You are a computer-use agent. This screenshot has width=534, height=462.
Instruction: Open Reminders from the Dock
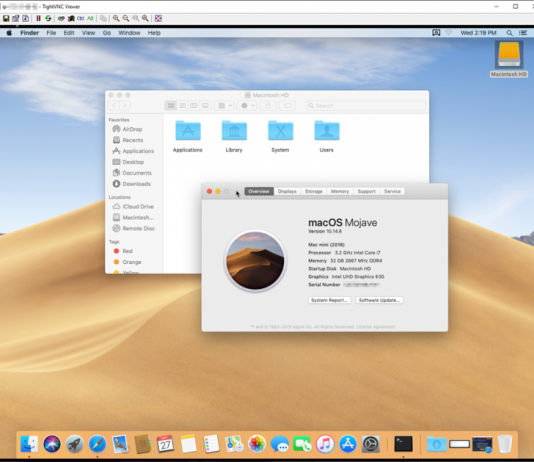coord(211,444)
